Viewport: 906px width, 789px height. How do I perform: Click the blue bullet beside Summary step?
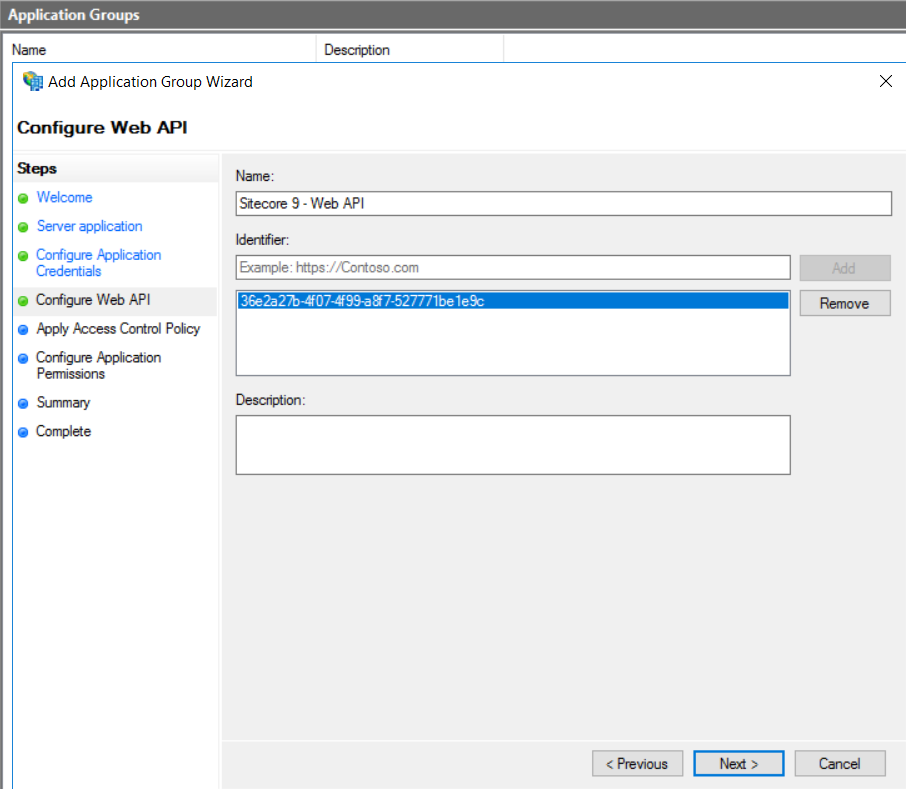pos(23,403)
